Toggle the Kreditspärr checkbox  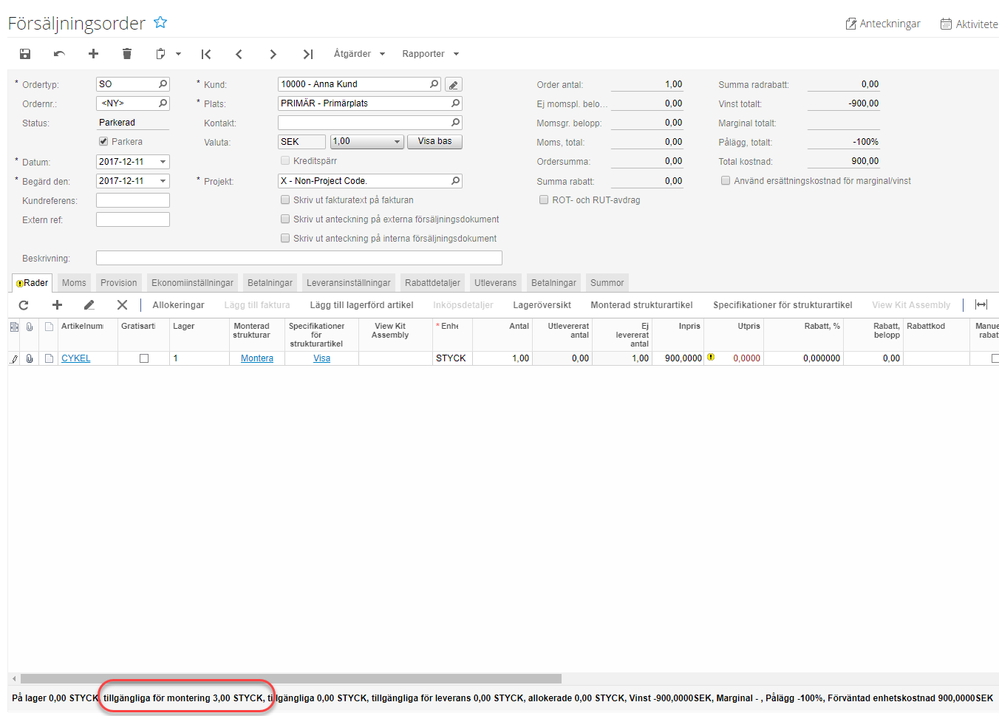pyautogui.click(x=285, y=161)
